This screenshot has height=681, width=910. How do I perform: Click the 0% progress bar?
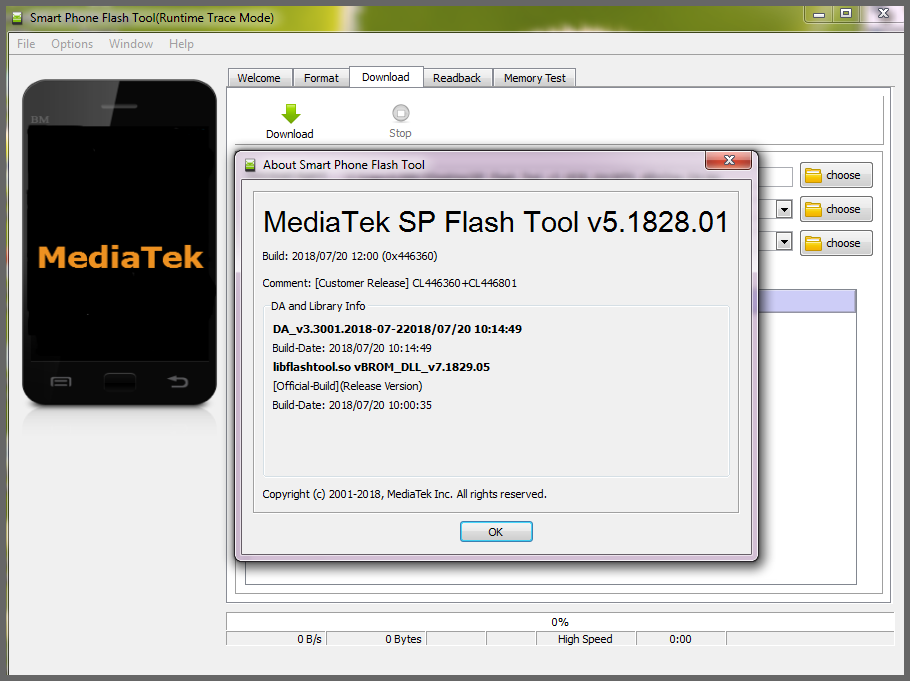[560, 622]
